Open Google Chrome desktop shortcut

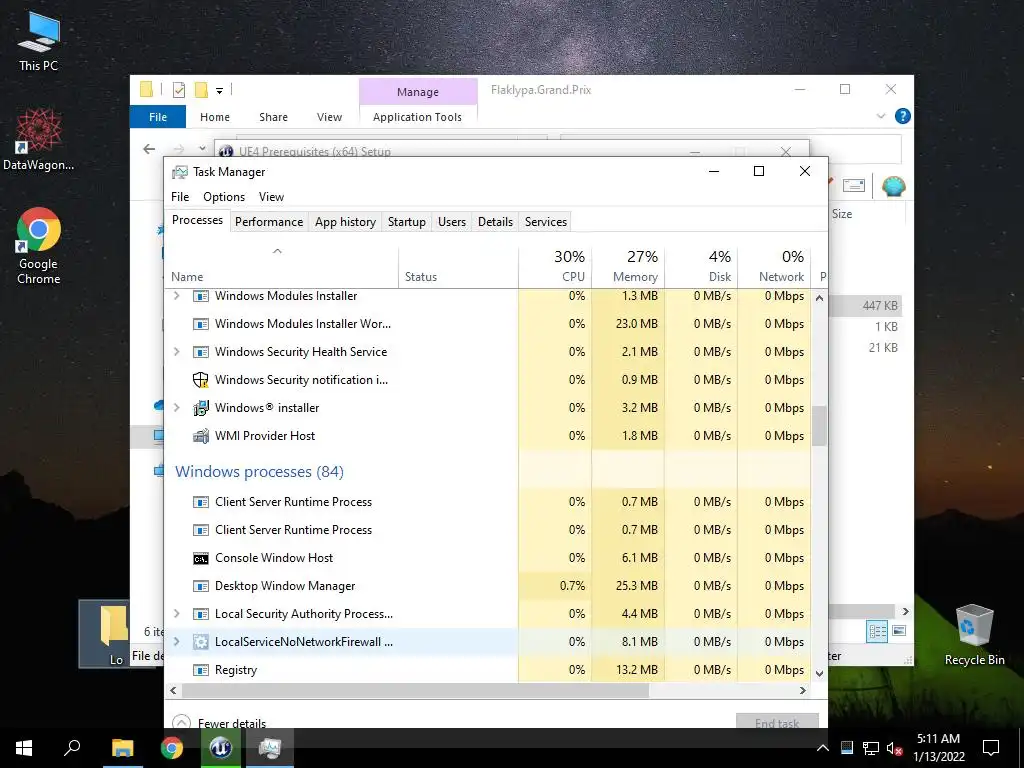(x=39, y=246)
